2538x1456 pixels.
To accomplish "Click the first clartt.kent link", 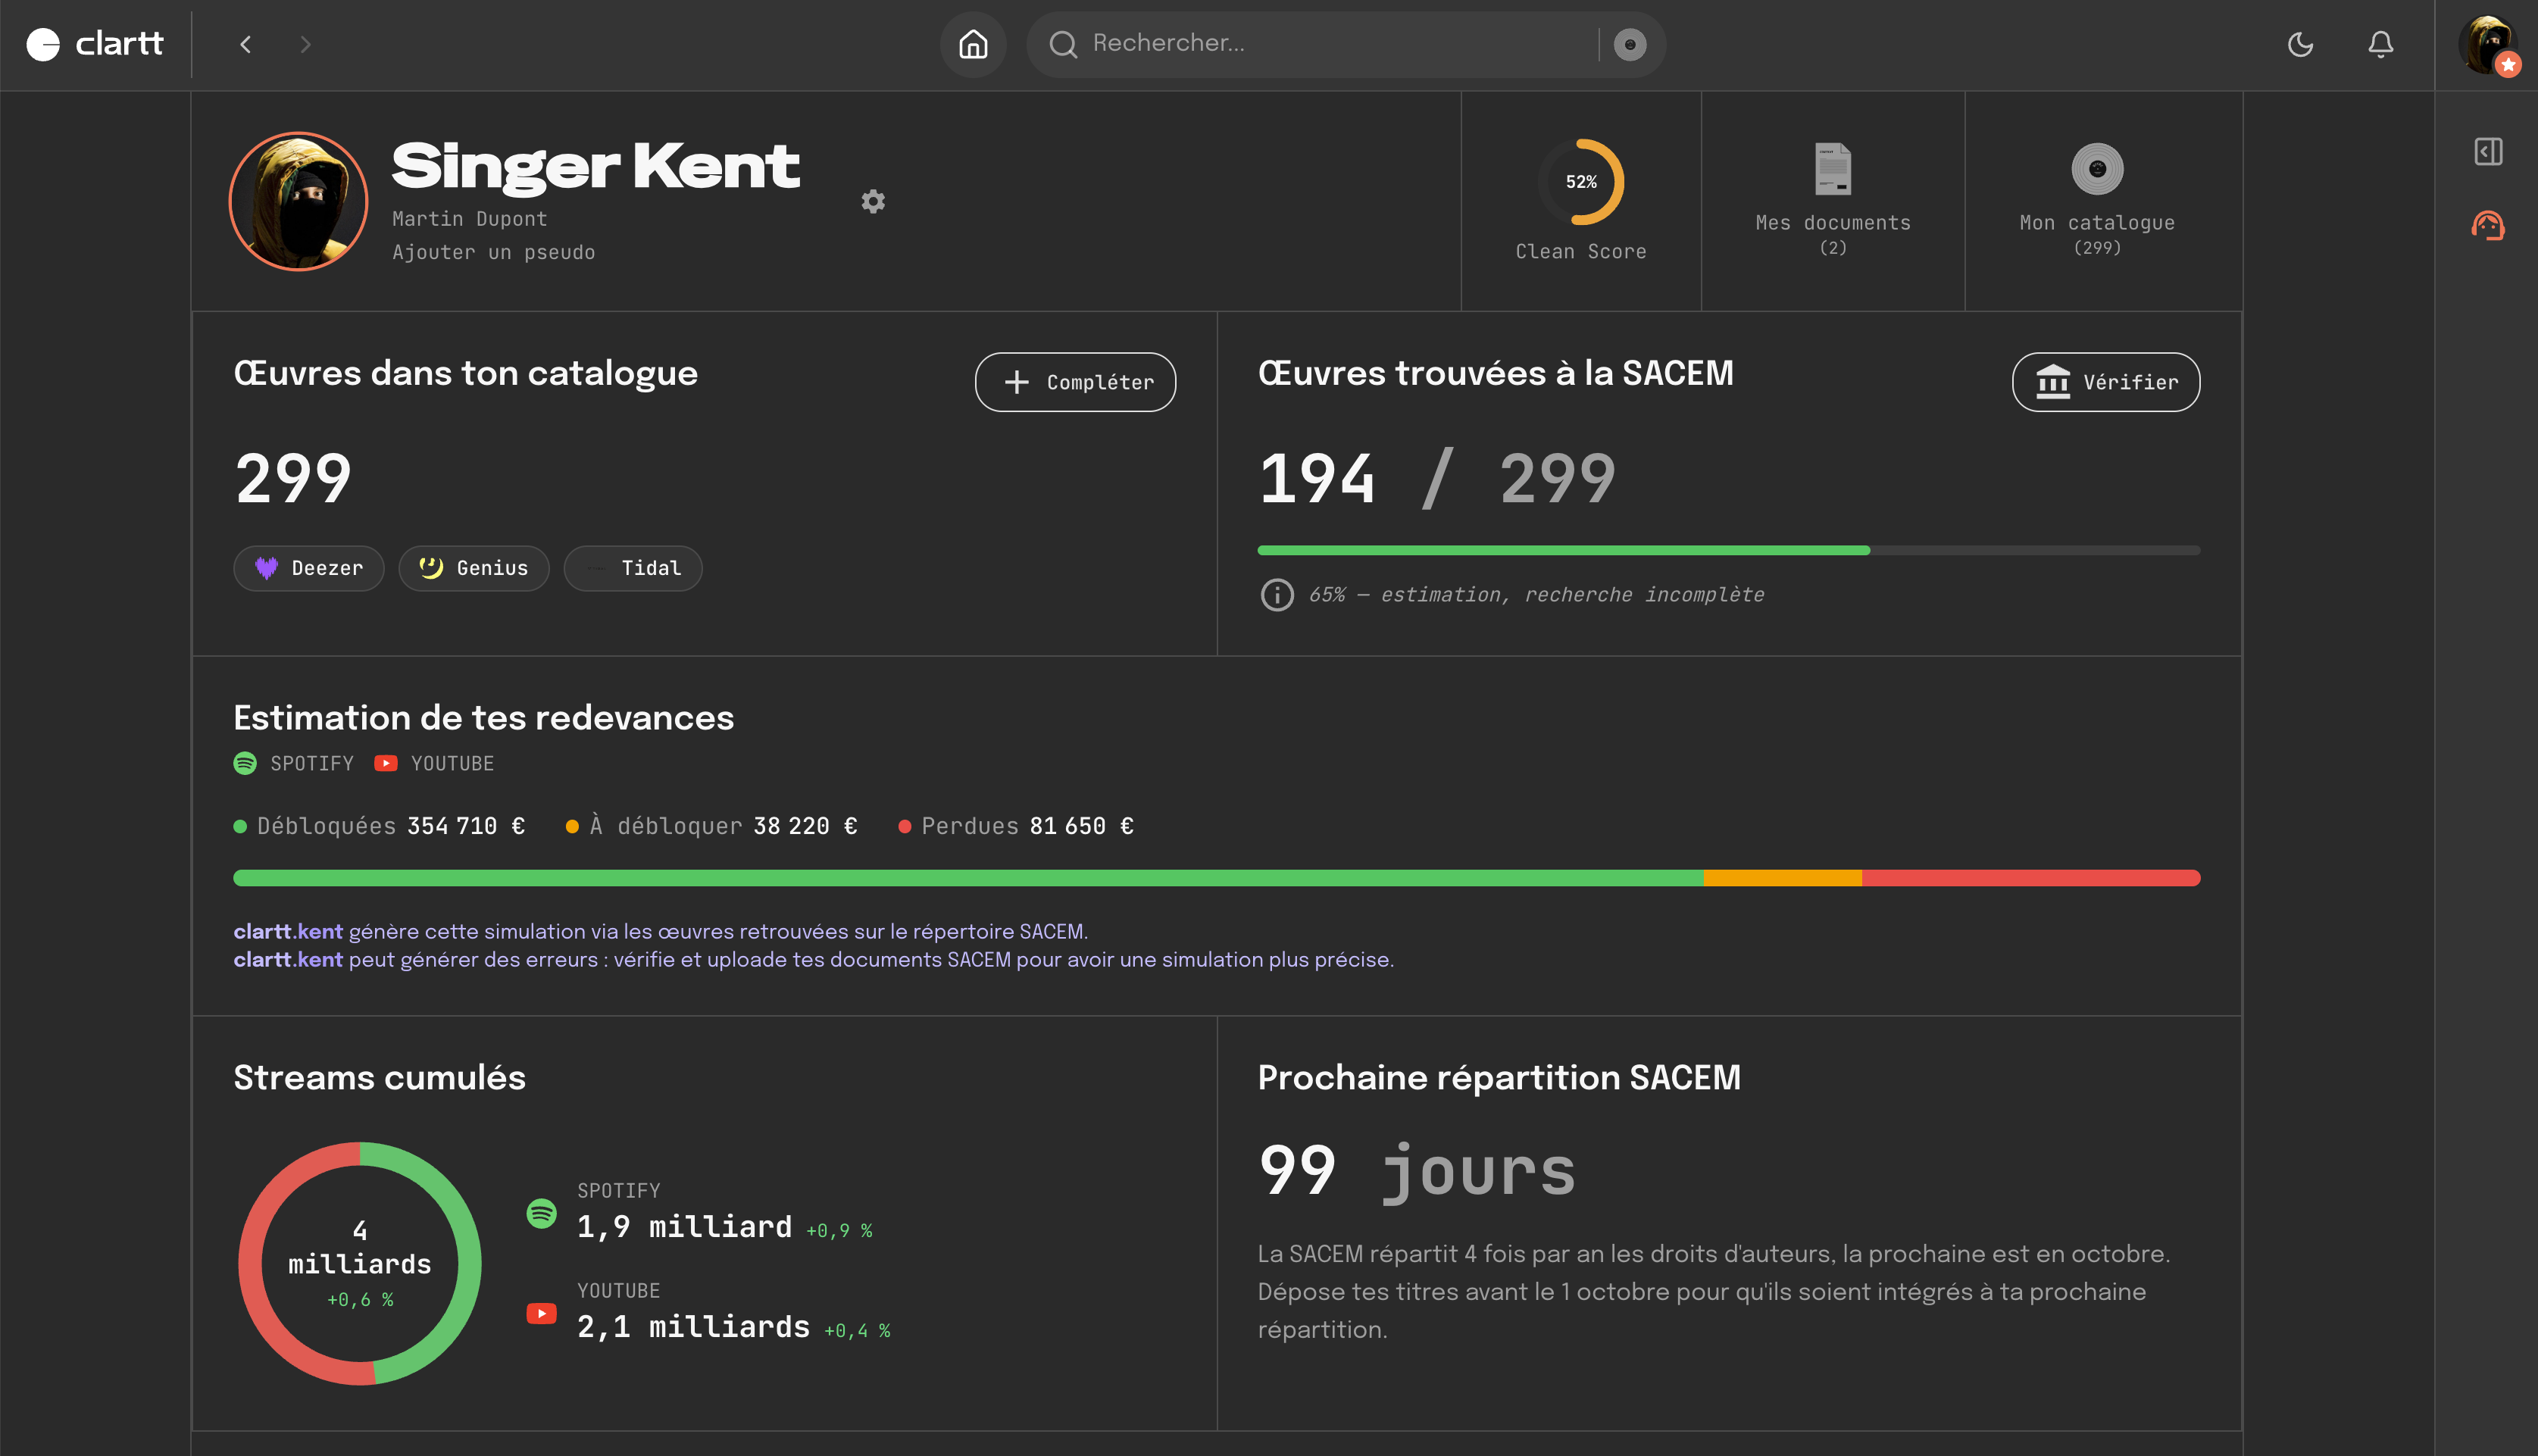I will pyautogui.click(x=288, y=931).
